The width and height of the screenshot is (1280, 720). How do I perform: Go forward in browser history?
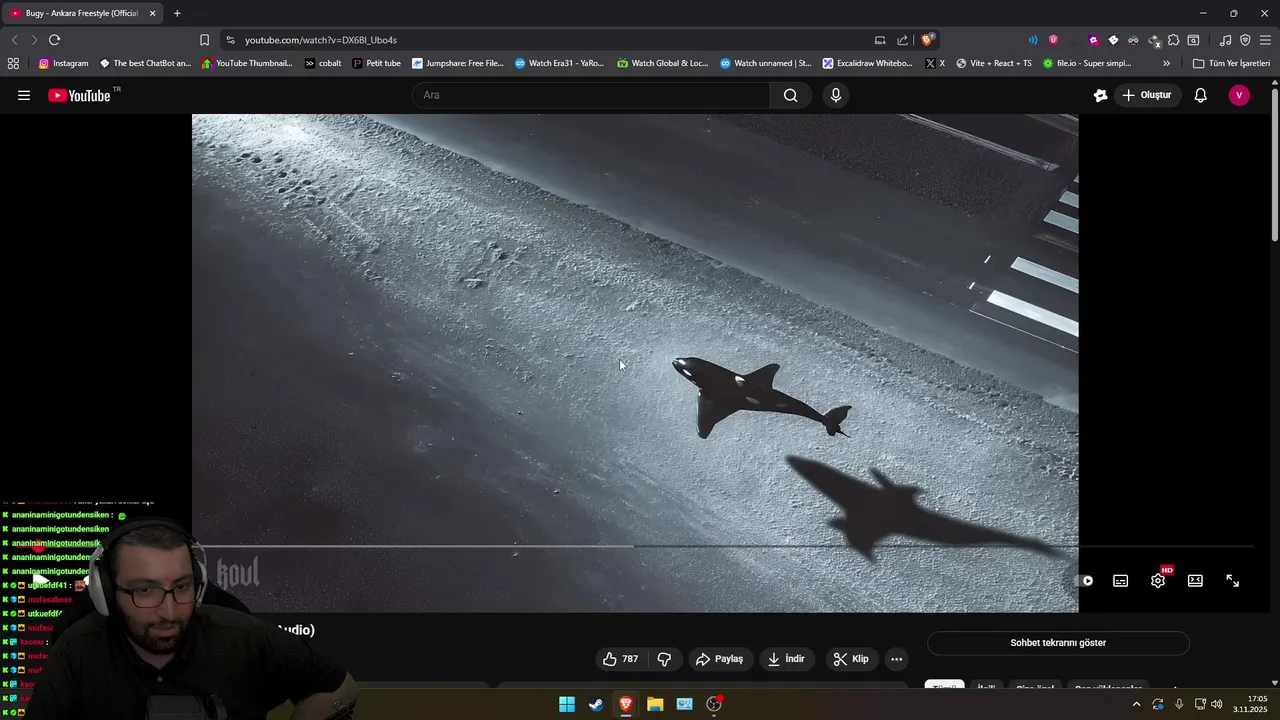(34, 40)
